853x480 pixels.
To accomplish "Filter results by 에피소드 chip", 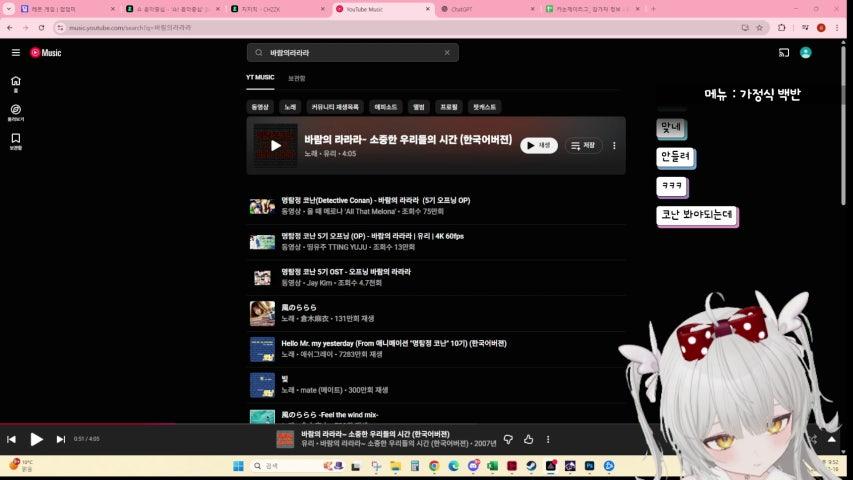I will click(x=386, y=107).
